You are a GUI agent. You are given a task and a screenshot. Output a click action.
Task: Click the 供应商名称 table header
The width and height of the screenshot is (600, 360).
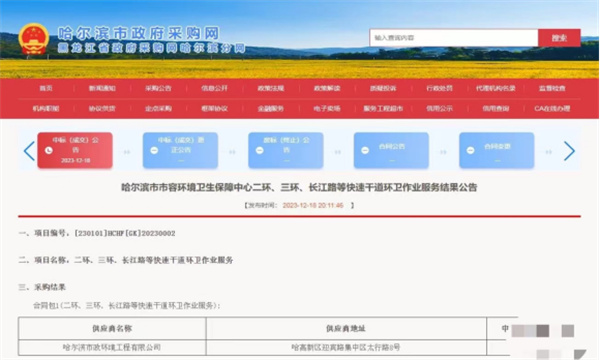[x=112, y=329]
